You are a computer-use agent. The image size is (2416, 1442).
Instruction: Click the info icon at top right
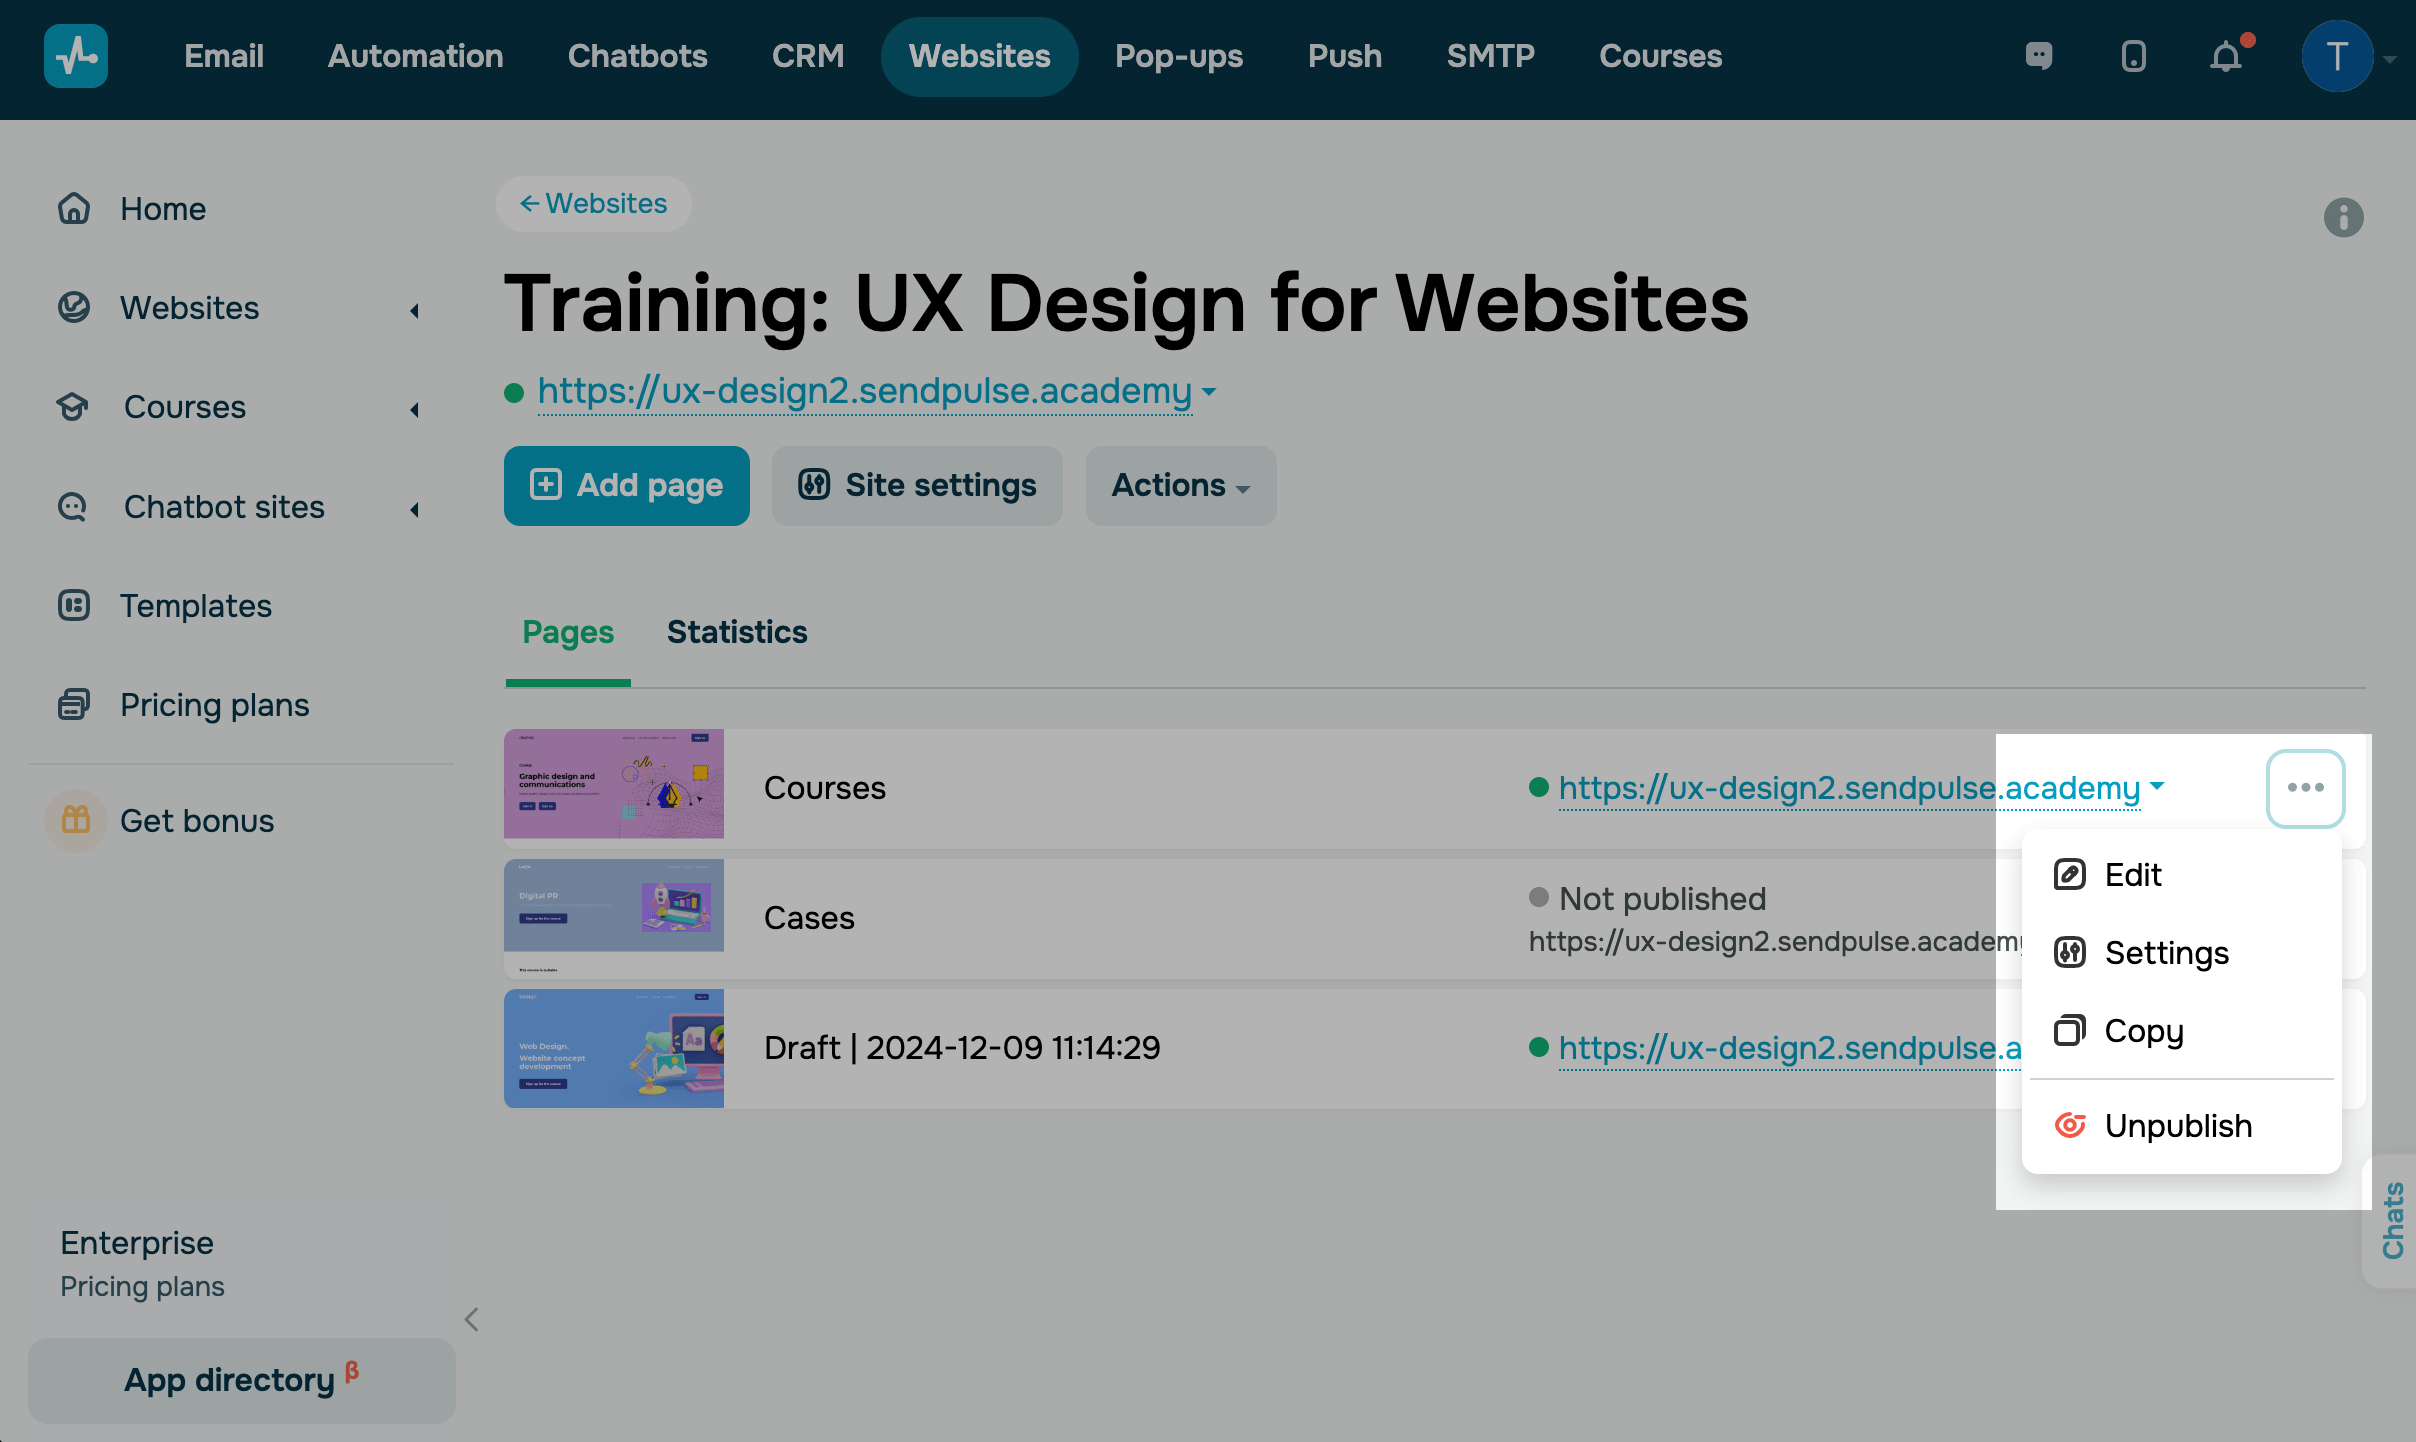tap(2343, 217)
